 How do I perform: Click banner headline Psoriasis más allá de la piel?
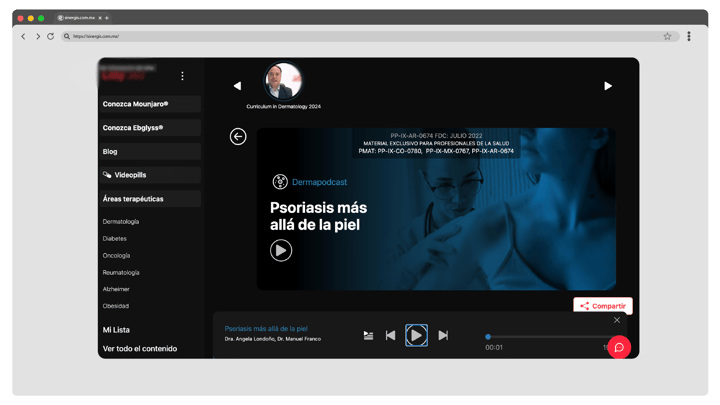click(318, 216)
